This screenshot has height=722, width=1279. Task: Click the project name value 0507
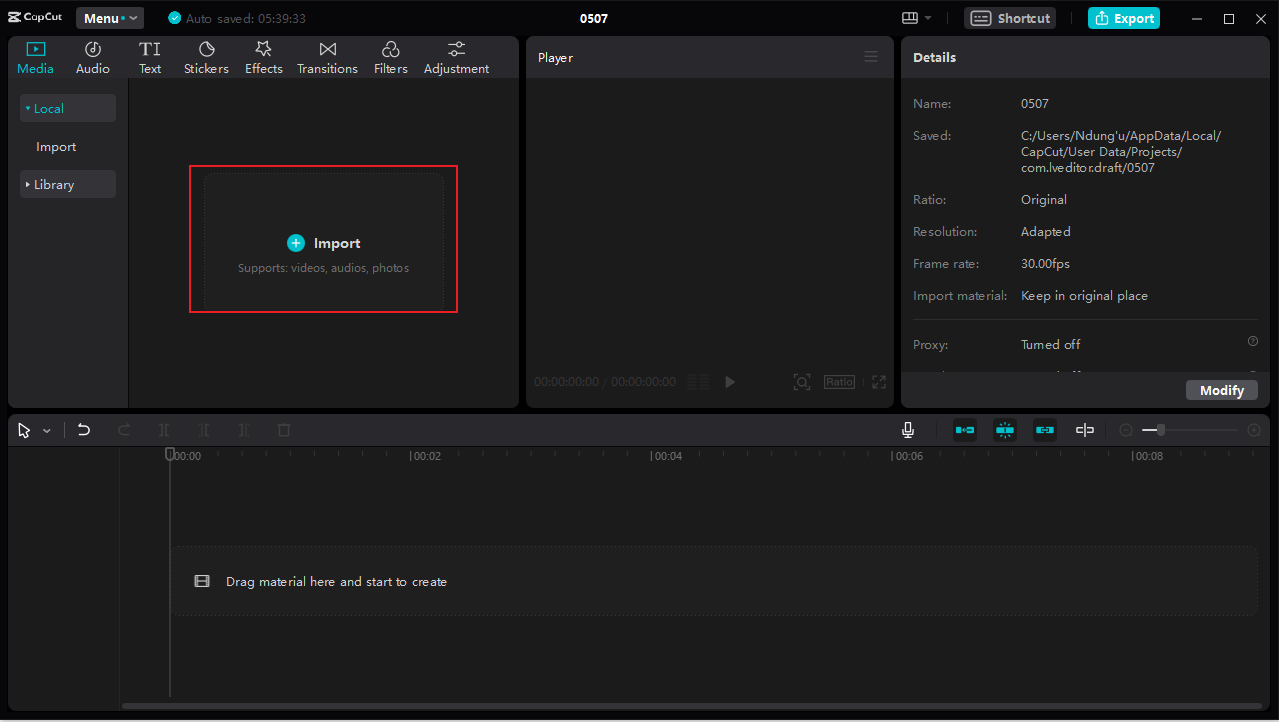tap(1035, 104)
